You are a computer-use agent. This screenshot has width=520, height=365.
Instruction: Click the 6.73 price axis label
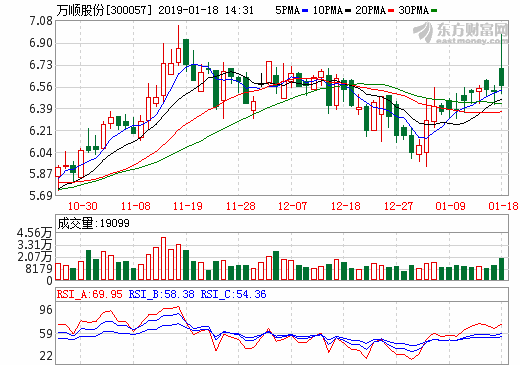coord(41,65)
